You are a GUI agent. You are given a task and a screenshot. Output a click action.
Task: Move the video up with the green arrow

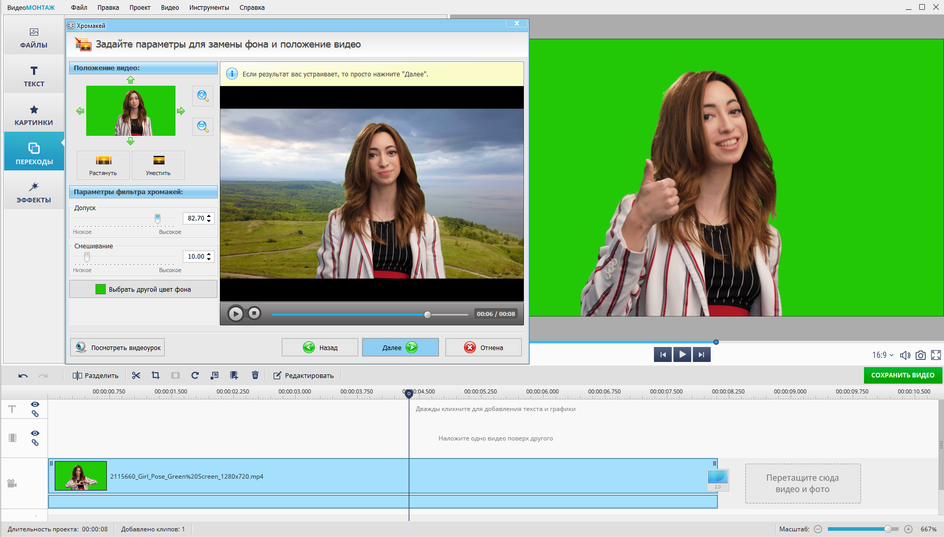130,80
